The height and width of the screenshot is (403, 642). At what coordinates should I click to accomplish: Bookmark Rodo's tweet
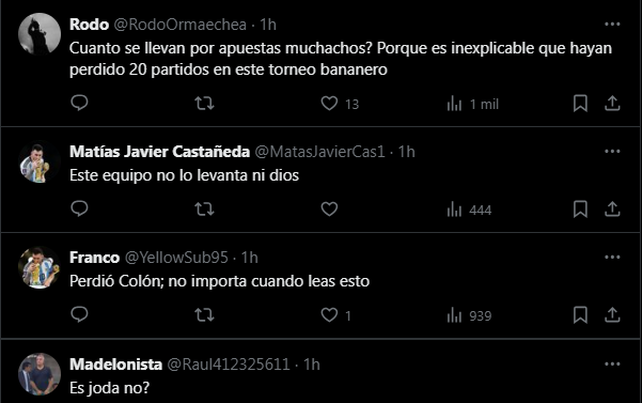[x=580, y=103]
